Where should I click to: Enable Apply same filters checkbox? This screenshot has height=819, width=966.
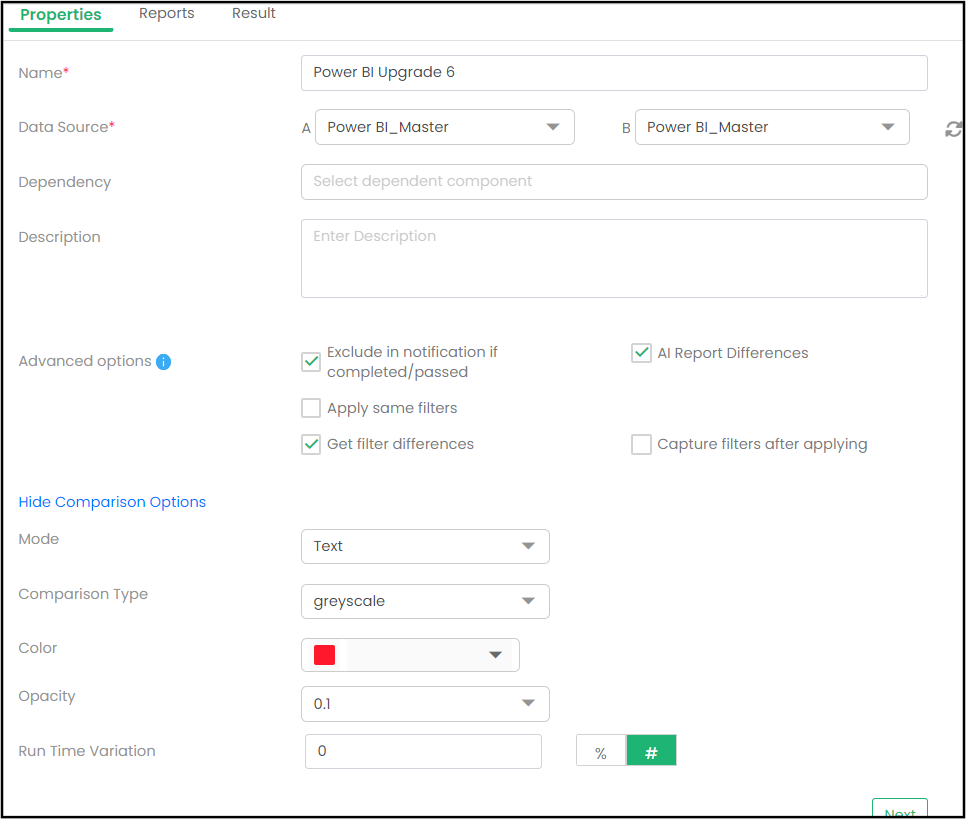pos(311,408)
